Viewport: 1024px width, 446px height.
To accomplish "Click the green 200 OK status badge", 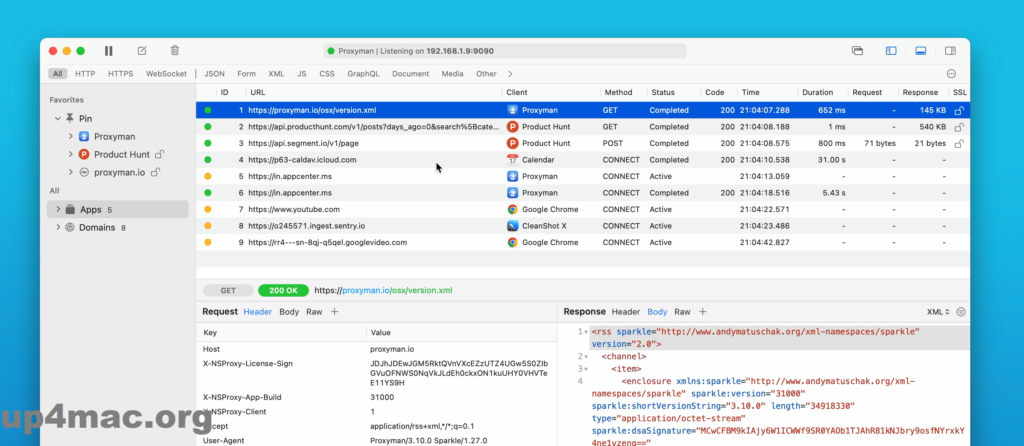I will (x=283, y=290).
